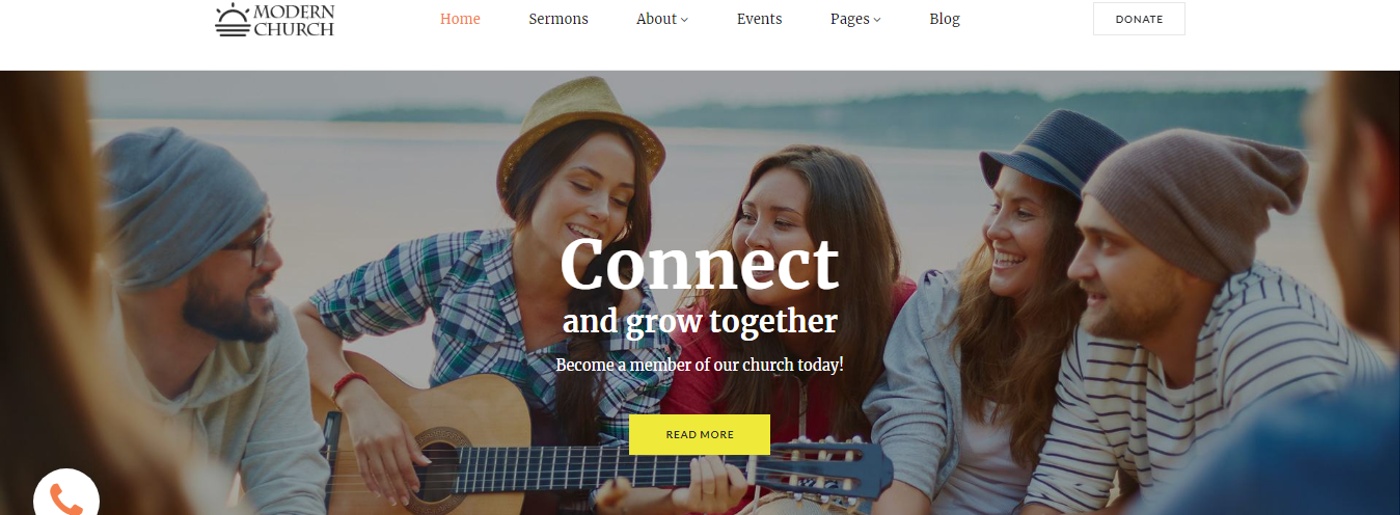
Task: Click the Donate button
Action: coord(1139,19)
